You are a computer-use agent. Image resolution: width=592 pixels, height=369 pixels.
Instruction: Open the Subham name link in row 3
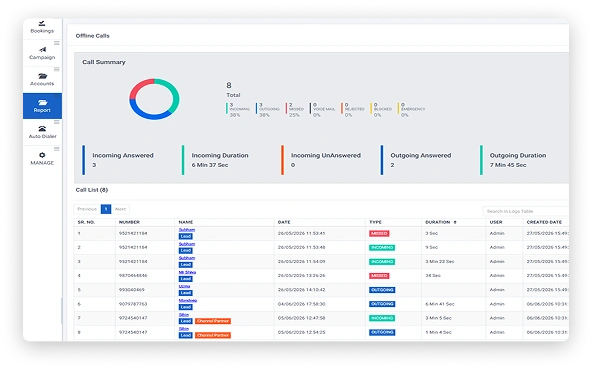tap(187, 258)
